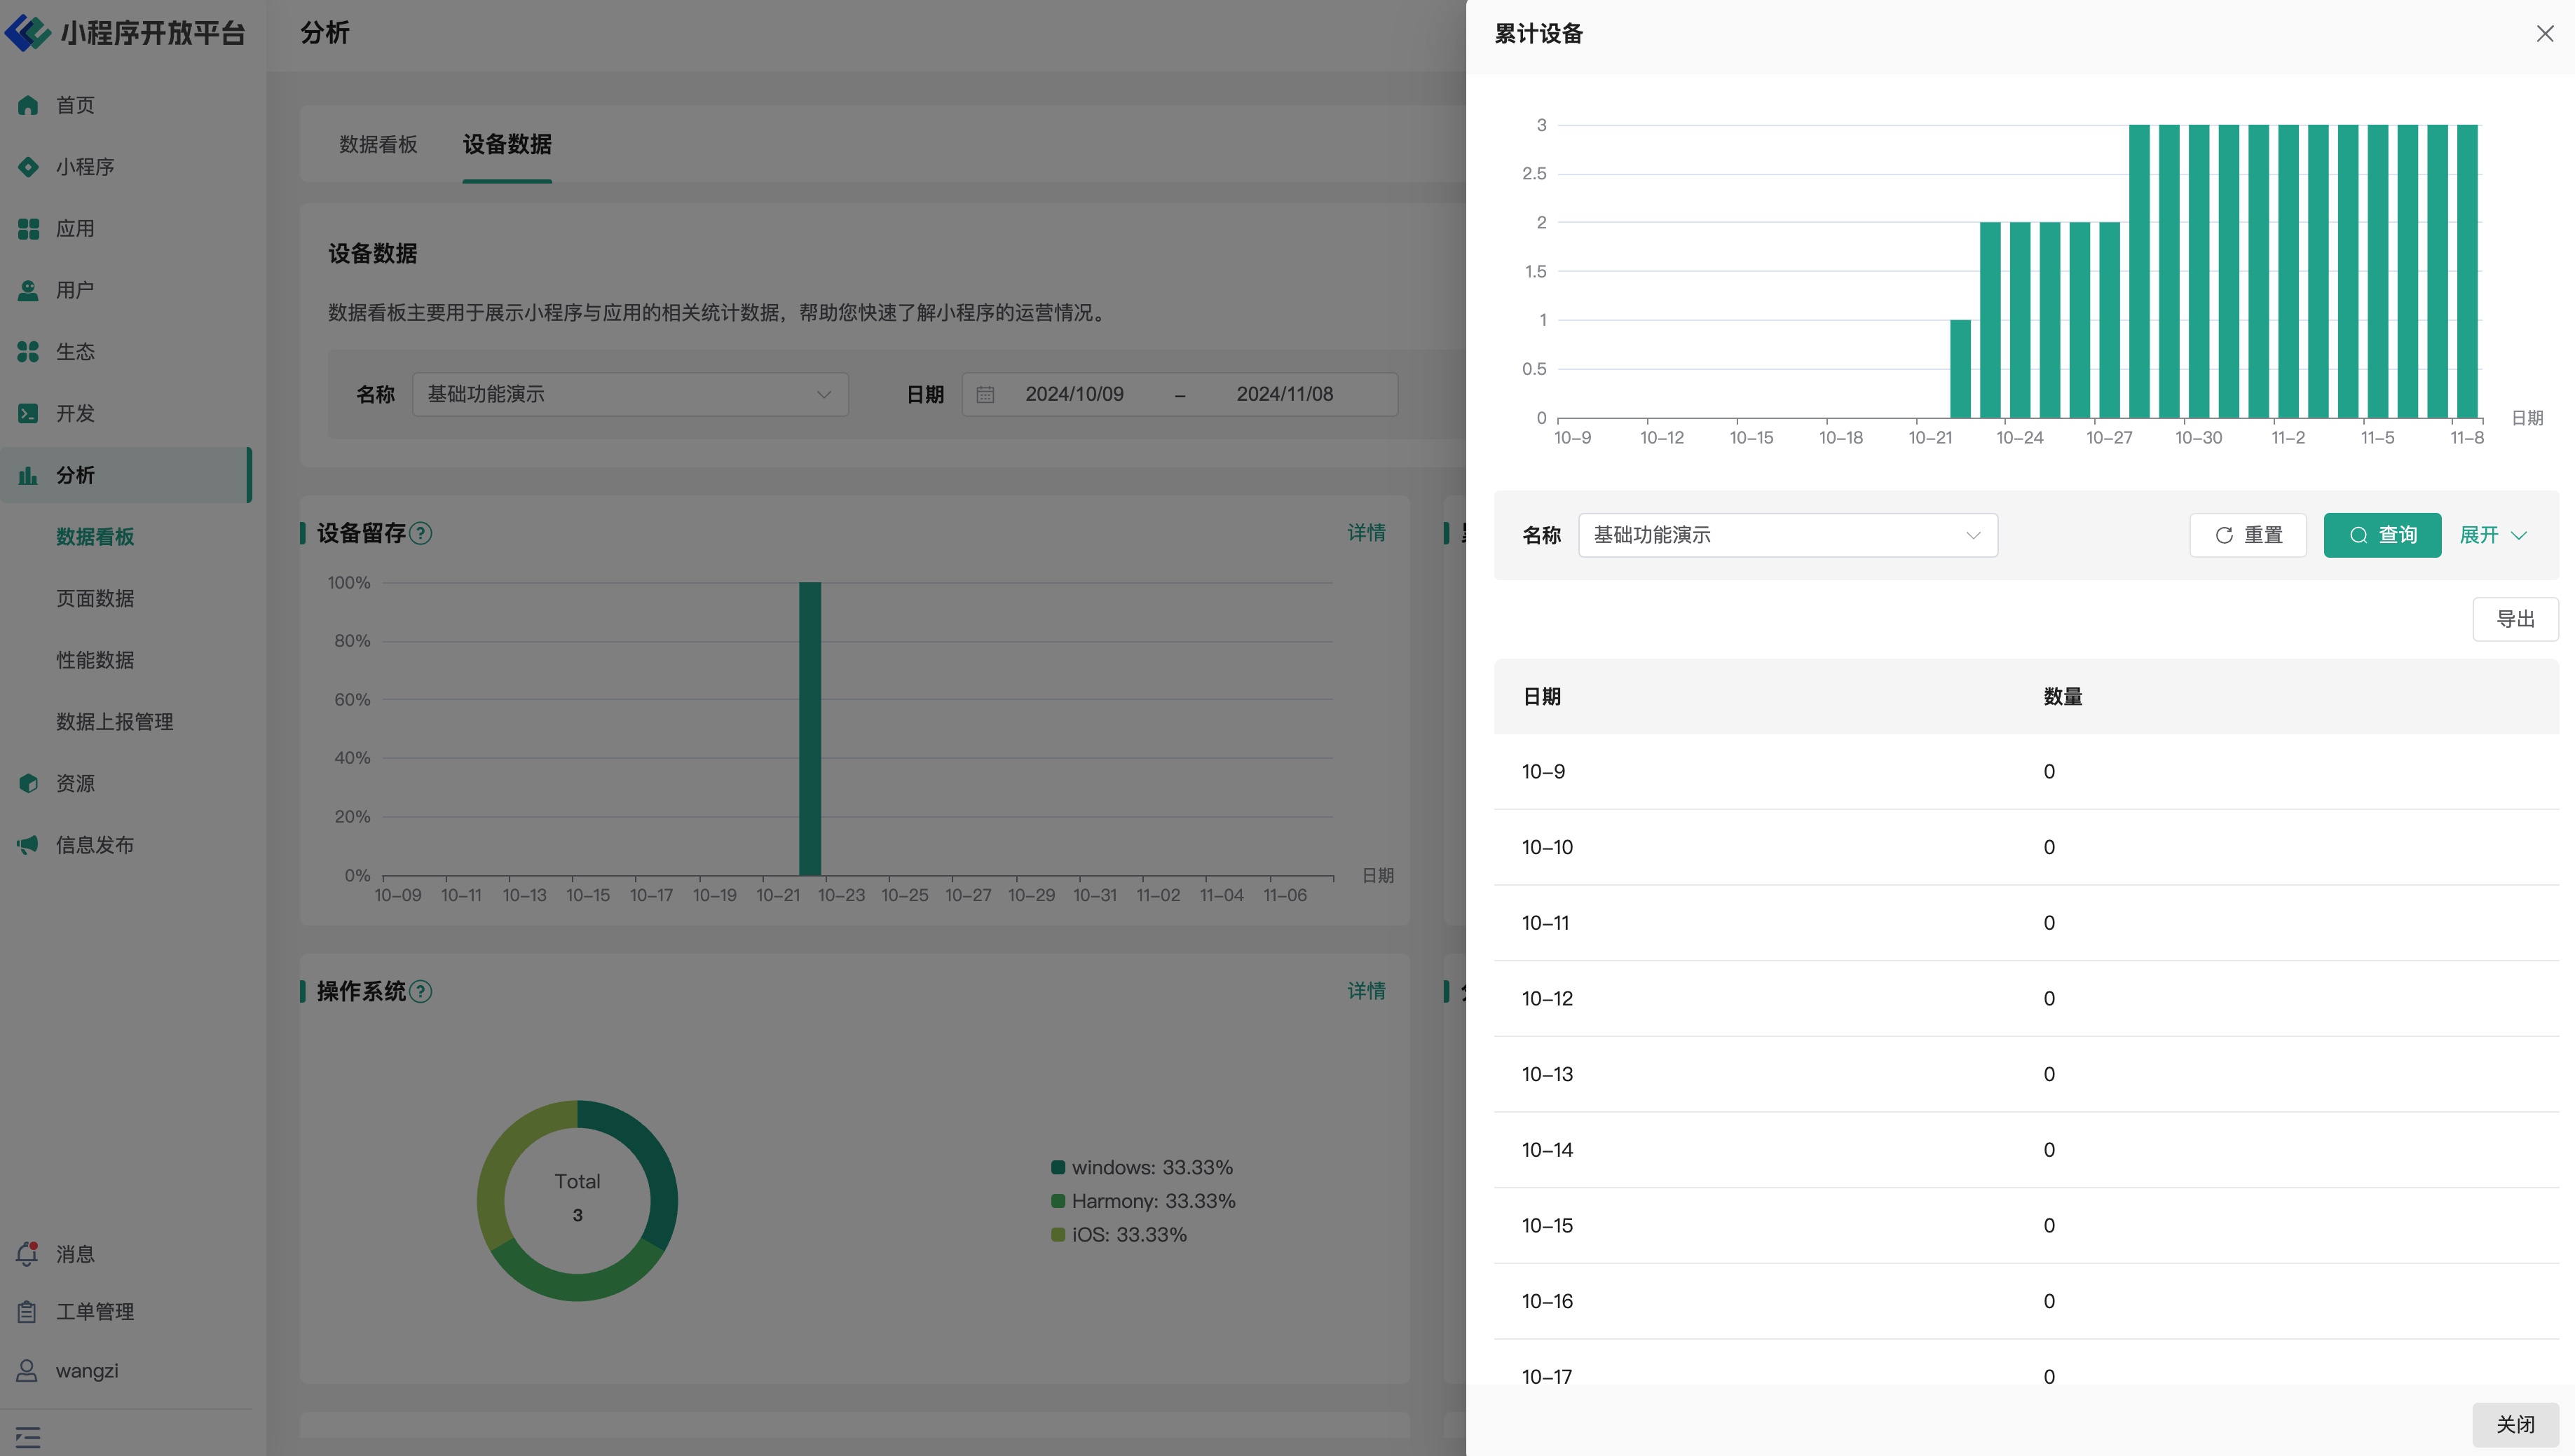Image resolution: width=2575 pixels, height=1456 pixels.
Task: Click the 查询 search button
Action: (x=2381, y=536)
